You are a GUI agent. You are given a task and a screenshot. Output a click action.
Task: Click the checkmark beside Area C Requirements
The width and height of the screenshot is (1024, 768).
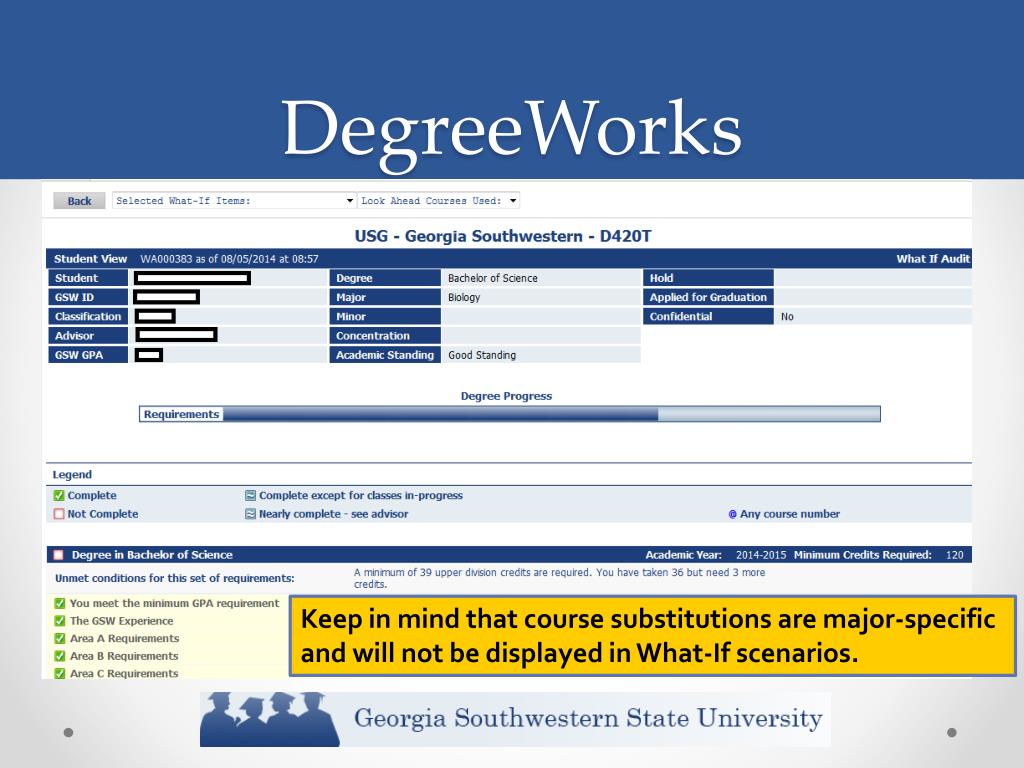59,673
